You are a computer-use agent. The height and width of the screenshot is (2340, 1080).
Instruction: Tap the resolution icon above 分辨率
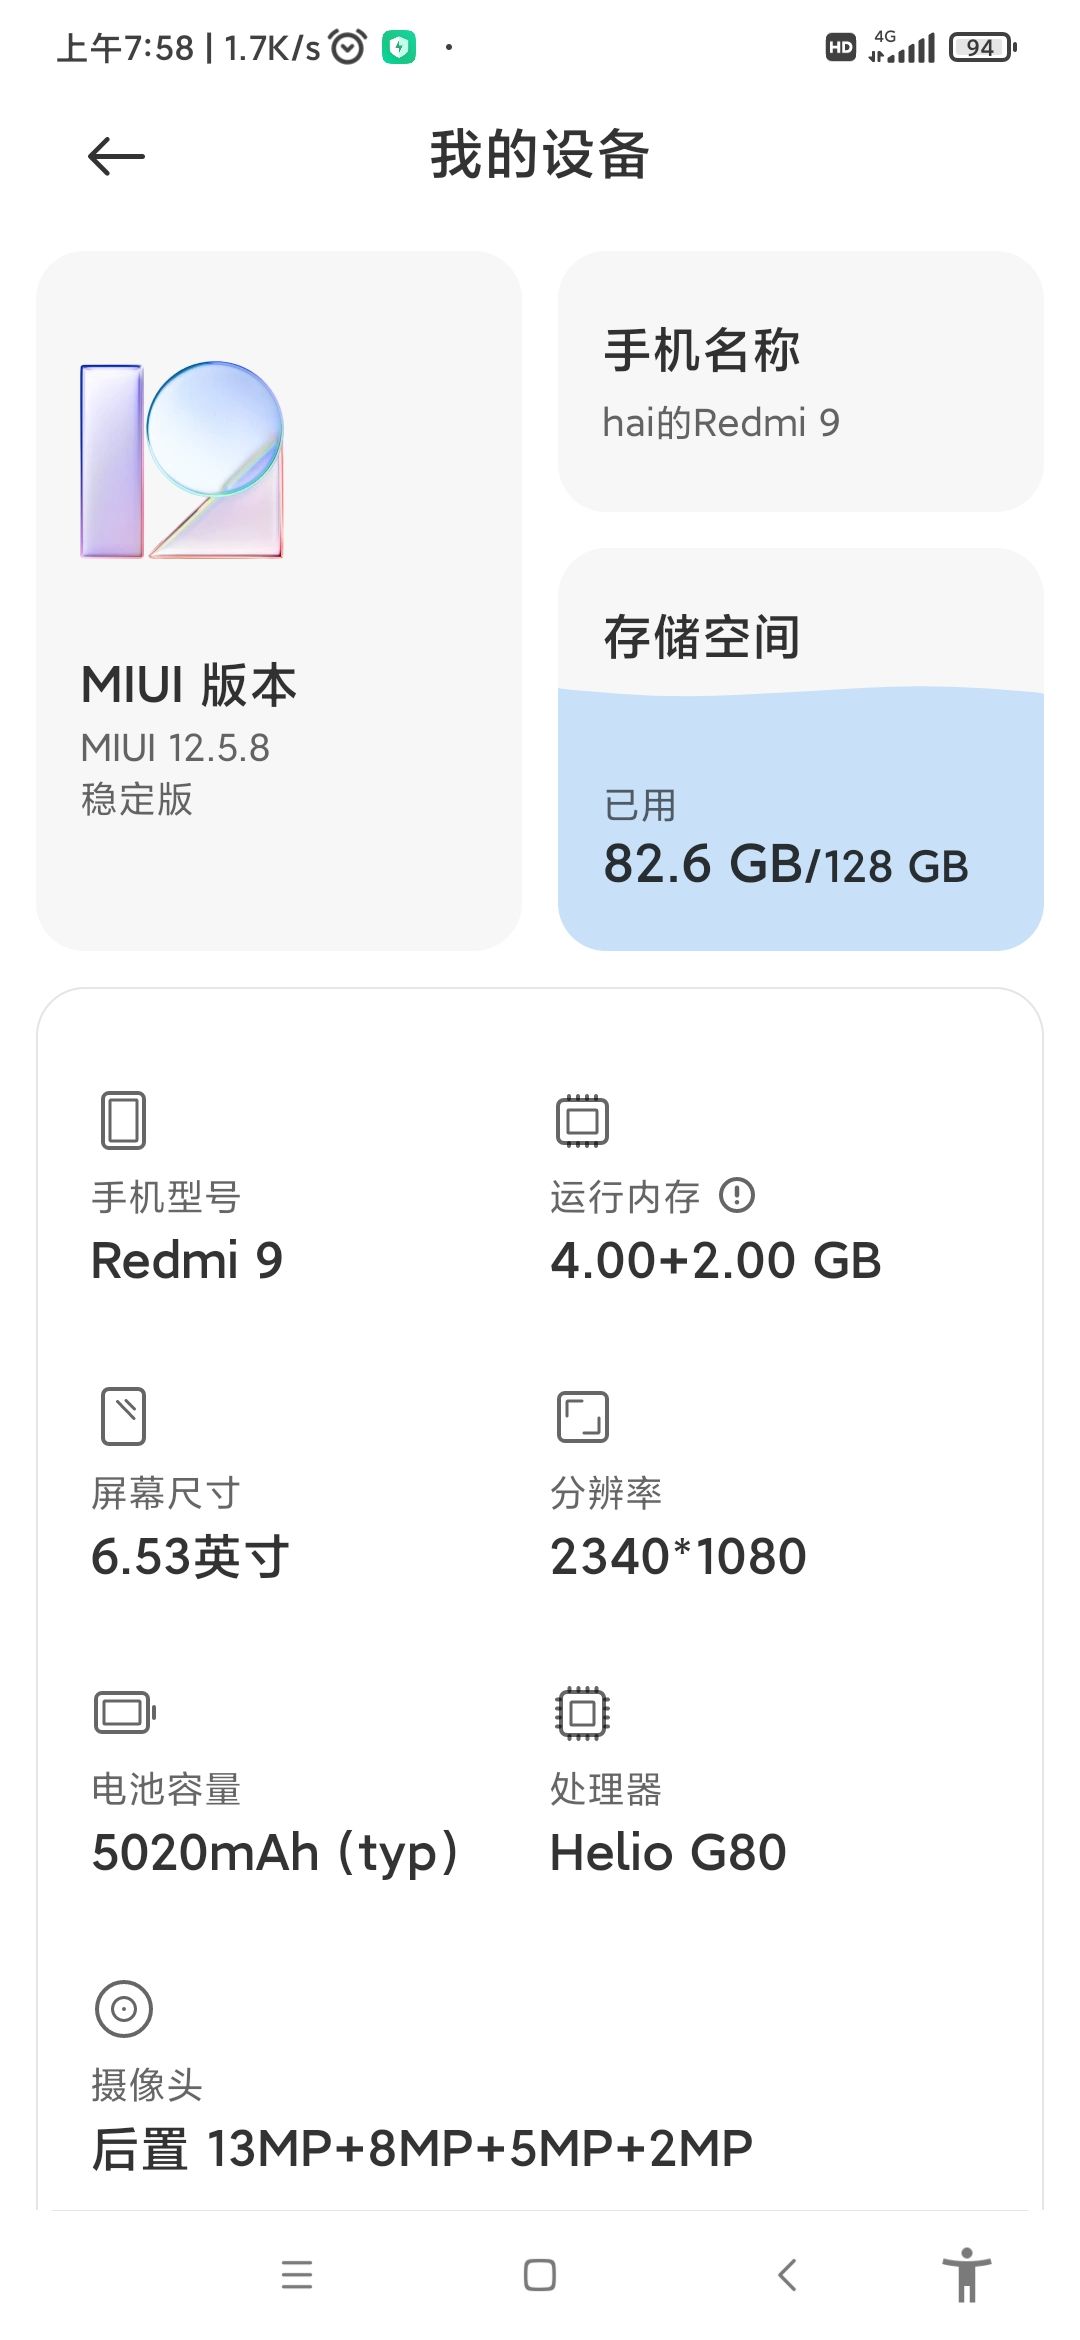click(x=583, y=1416)
